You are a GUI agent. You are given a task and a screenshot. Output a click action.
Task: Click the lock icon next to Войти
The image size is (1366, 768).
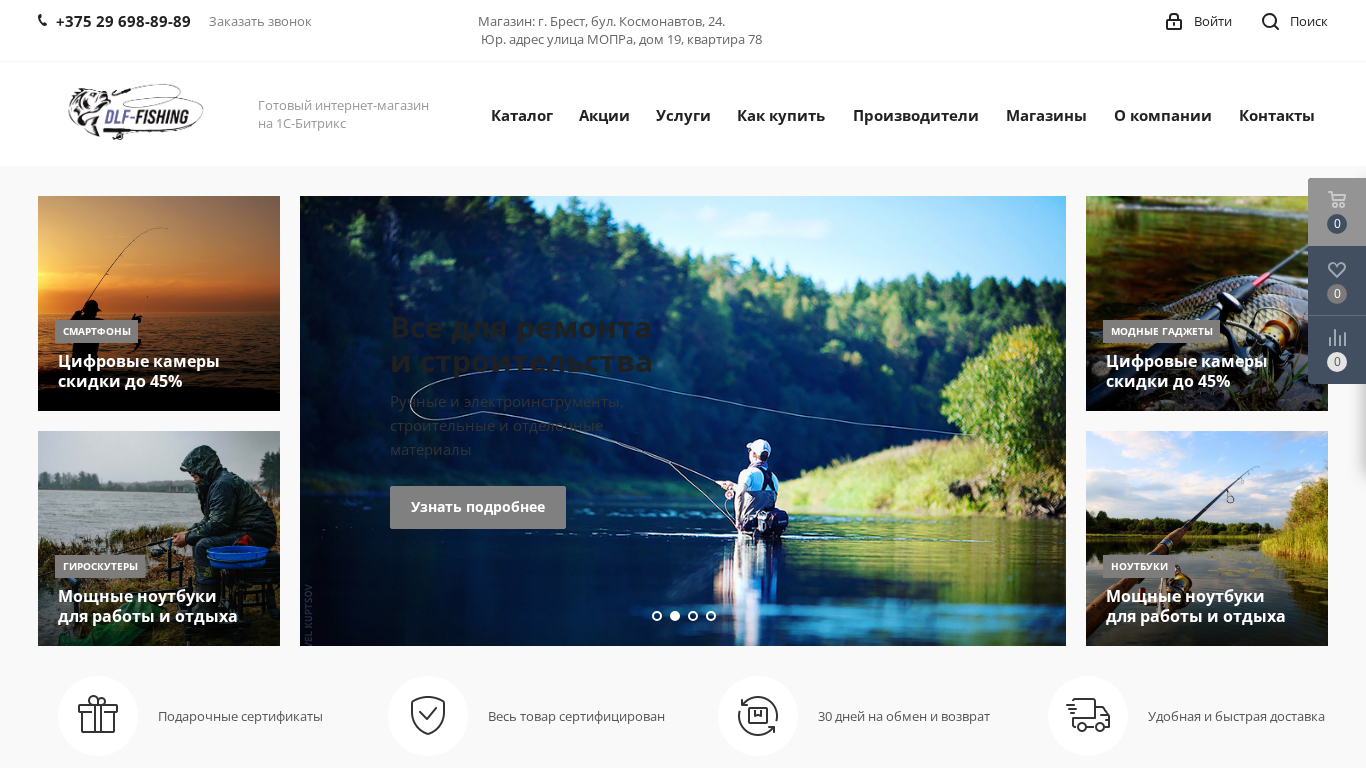click(1174, 21)
